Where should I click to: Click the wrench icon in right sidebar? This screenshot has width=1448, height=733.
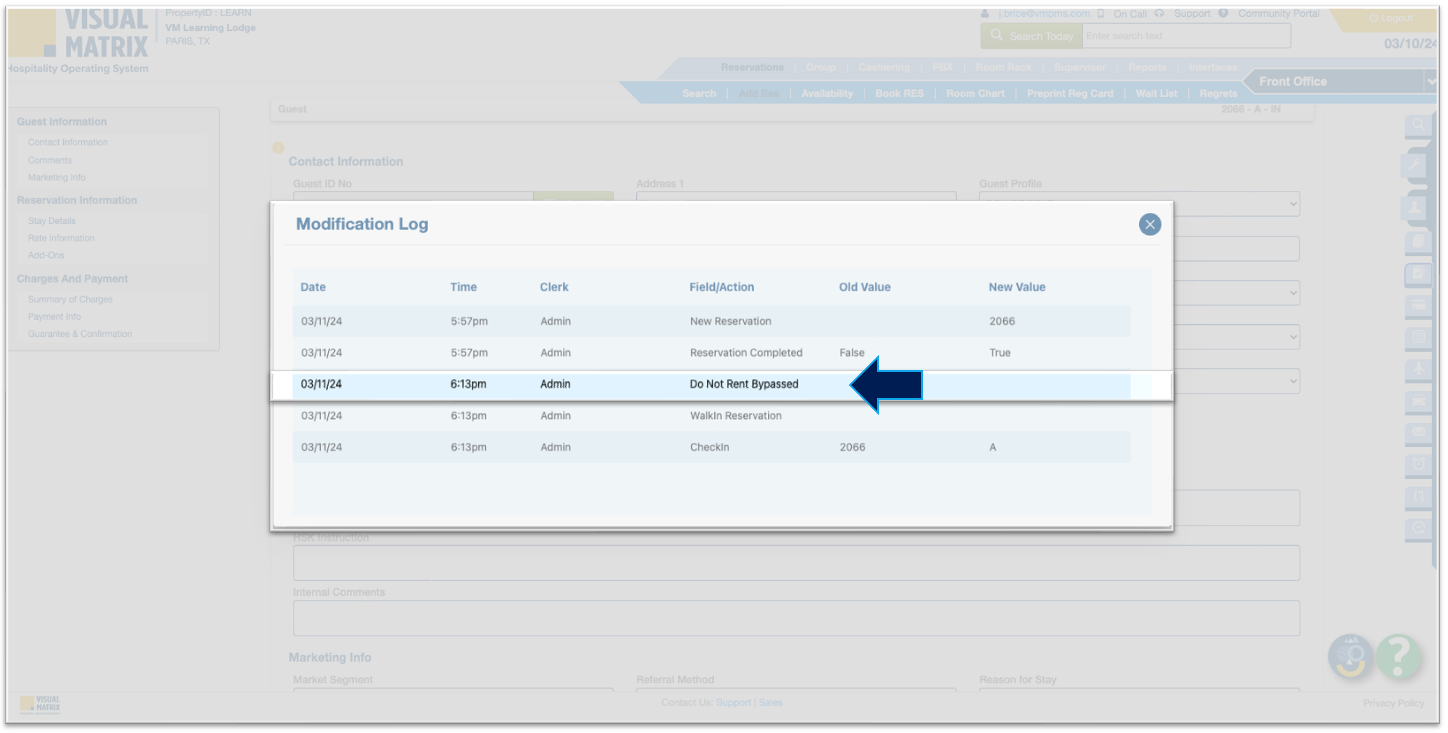[1418, 165]
